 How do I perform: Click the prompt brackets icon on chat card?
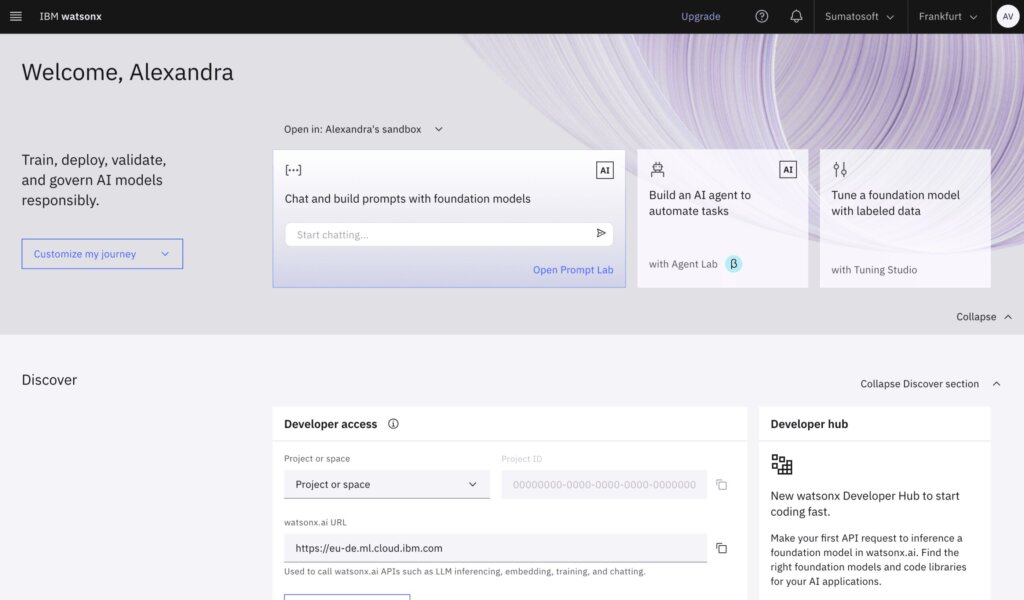[x=293, y=170]
